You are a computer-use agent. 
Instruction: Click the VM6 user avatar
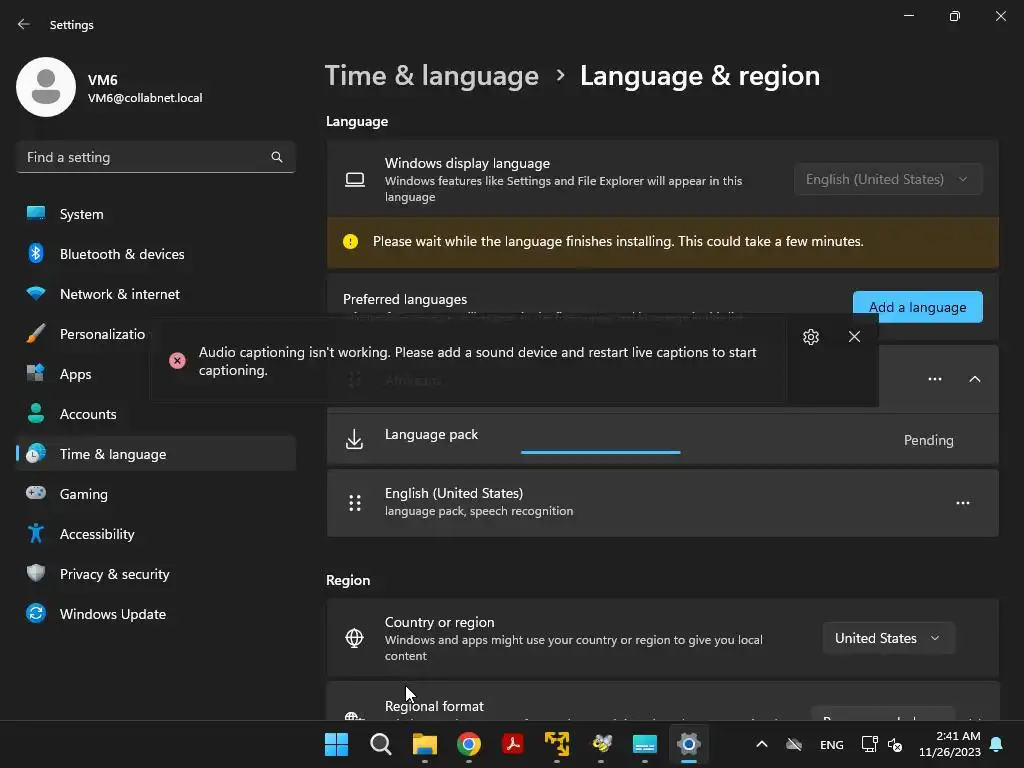click(x=46, y=87)
